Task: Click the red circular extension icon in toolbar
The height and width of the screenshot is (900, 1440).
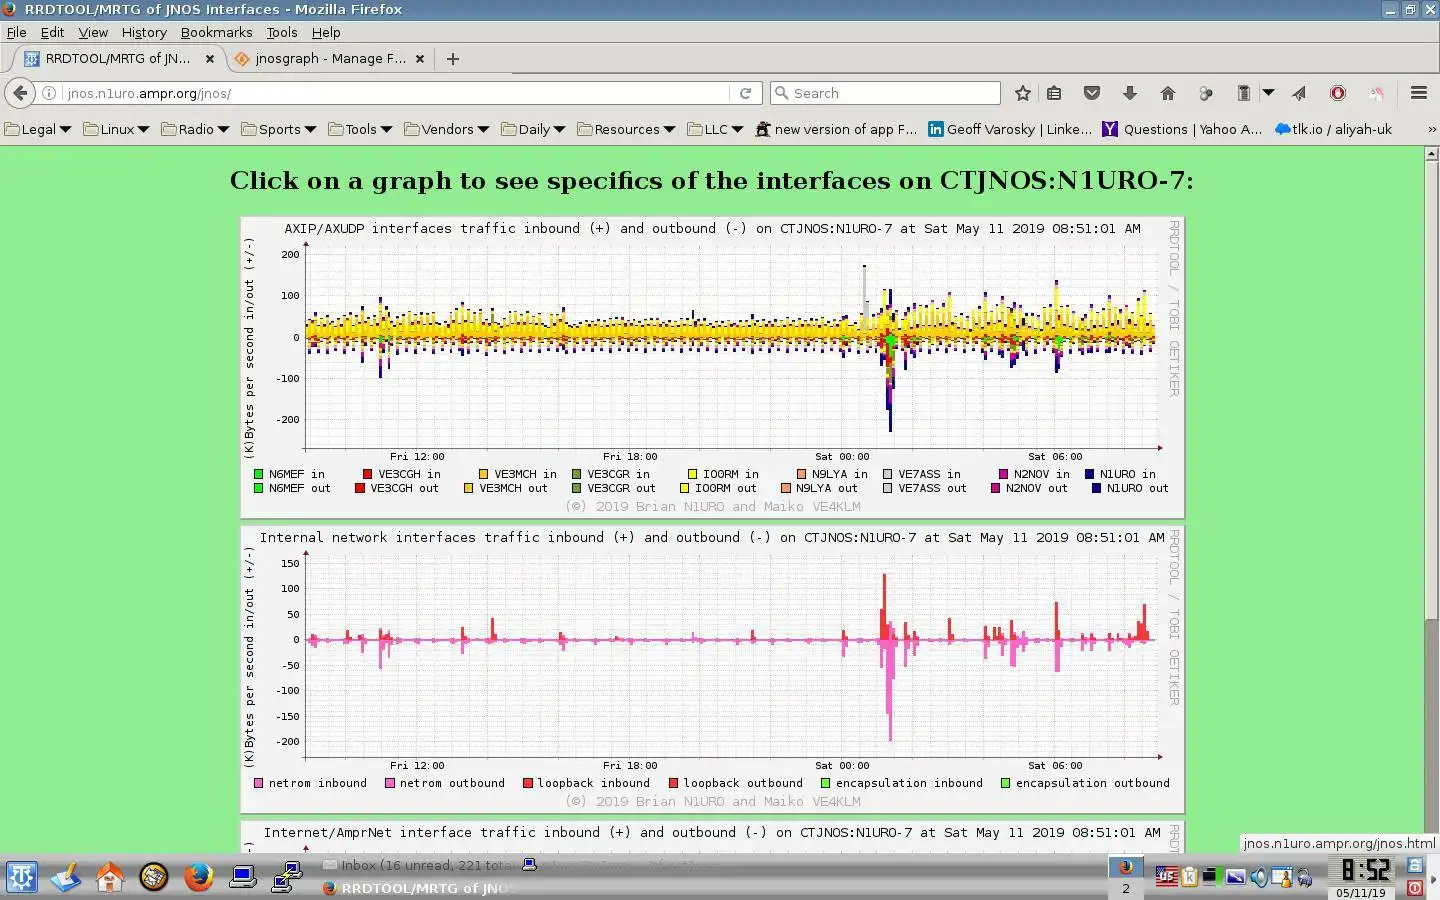Action: coord(1338,93)
